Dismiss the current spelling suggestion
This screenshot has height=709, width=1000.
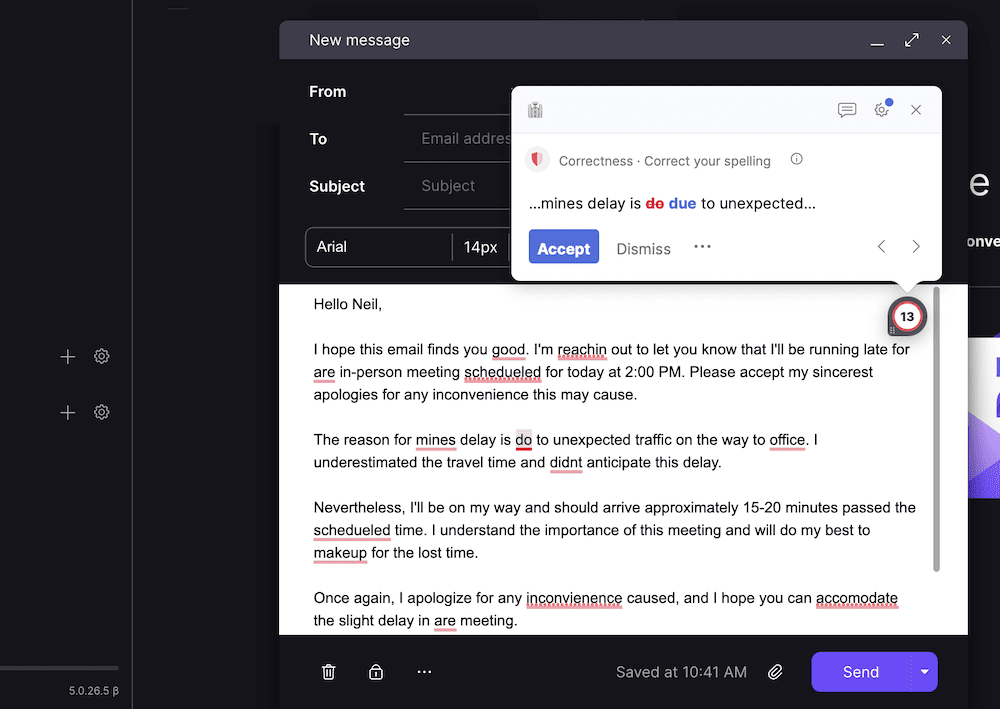[643, 248]
